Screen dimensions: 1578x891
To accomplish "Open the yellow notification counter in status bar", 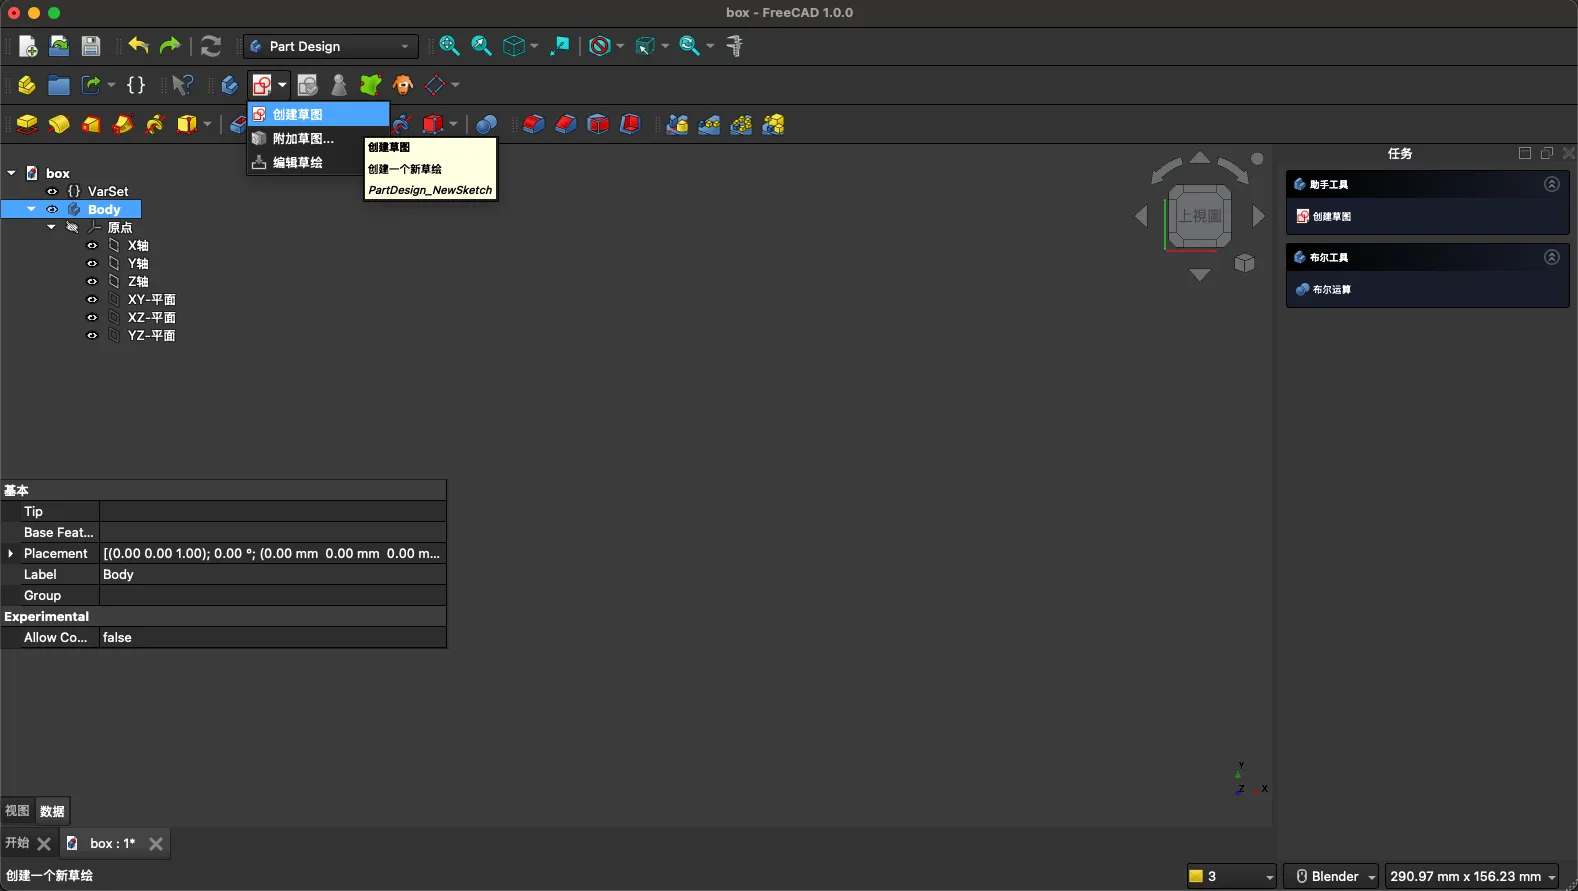I will [x=1231, y=876].
